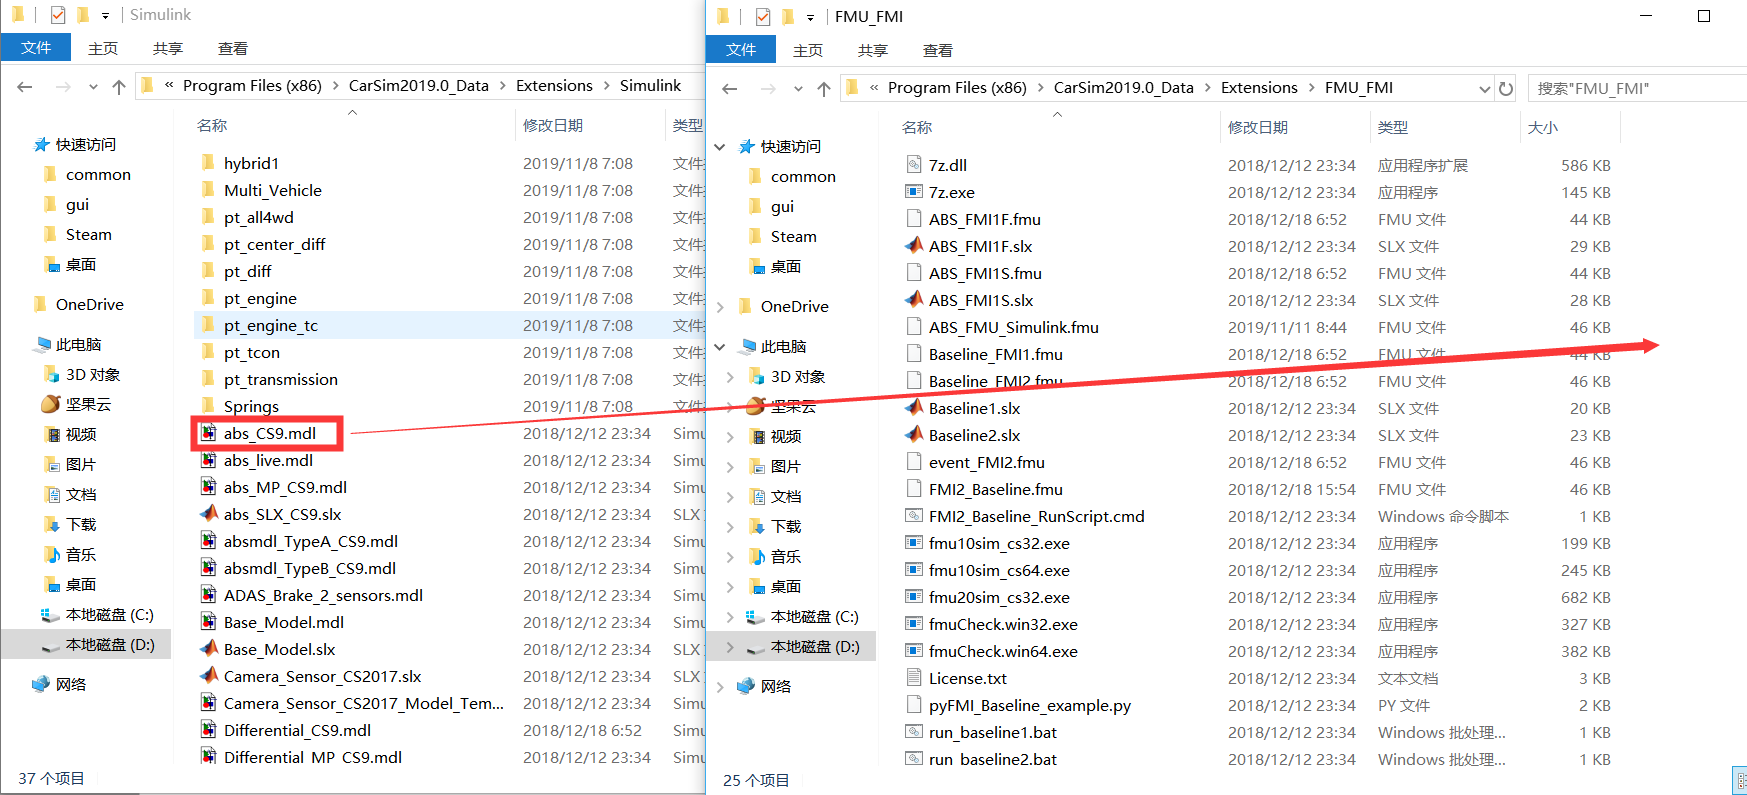Click the License.txt document icon
Screen dimensions: 1747x795
(x=914, y=678)
